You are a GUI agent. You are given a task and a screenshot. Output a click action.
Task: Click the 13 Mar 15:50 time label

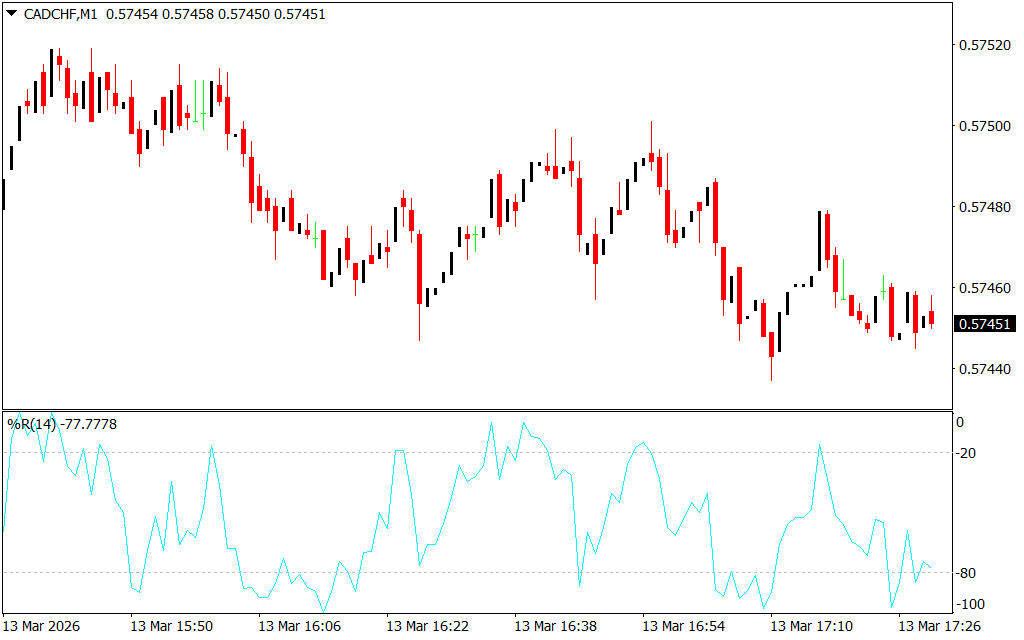coord(171,626)
